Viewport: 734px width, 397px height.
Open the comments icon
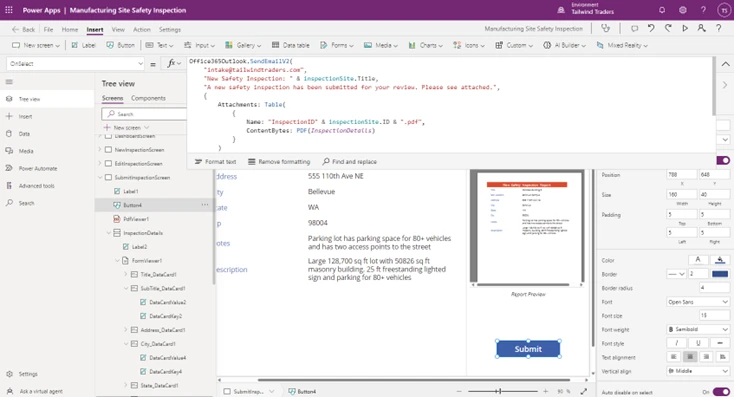point(634,29)
